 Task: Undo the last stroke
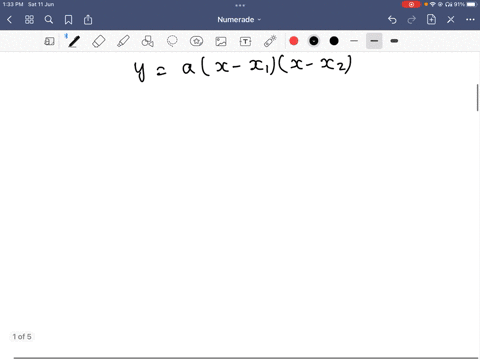392,20
